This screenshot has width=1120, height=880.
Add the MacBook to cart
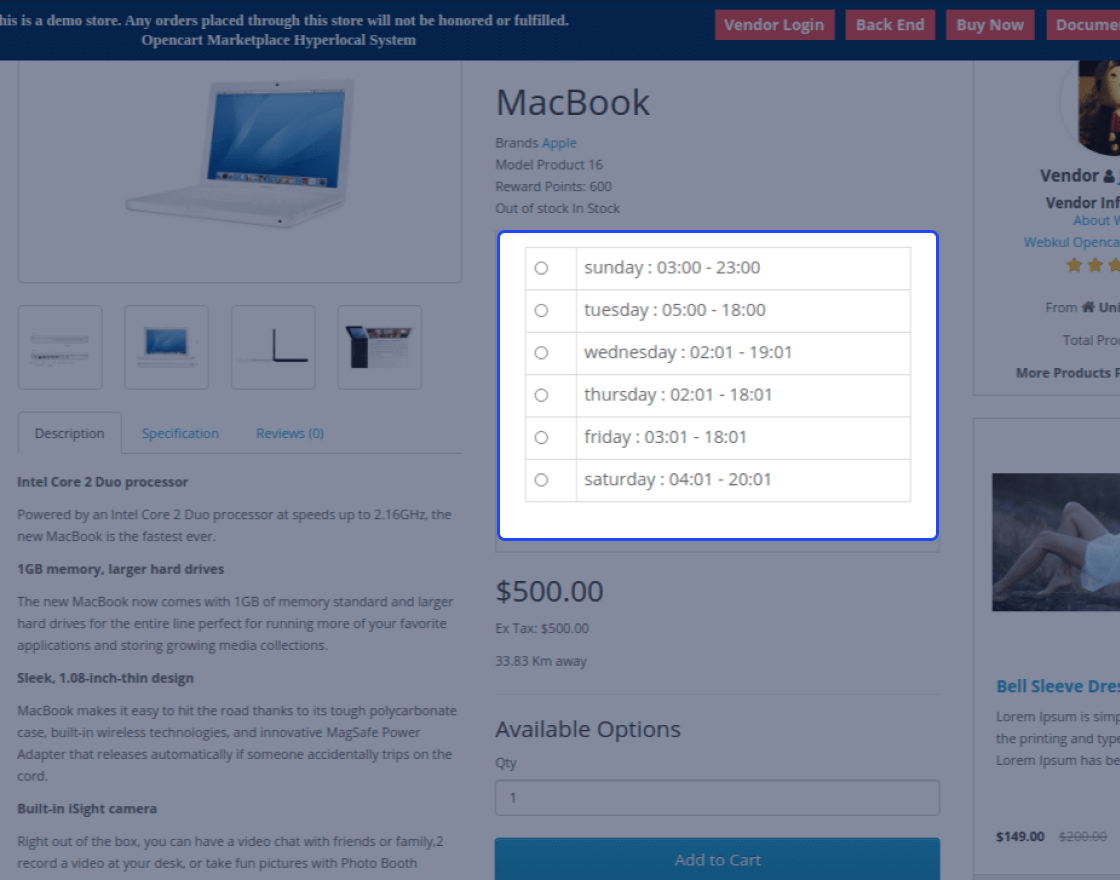pos(717,859)
